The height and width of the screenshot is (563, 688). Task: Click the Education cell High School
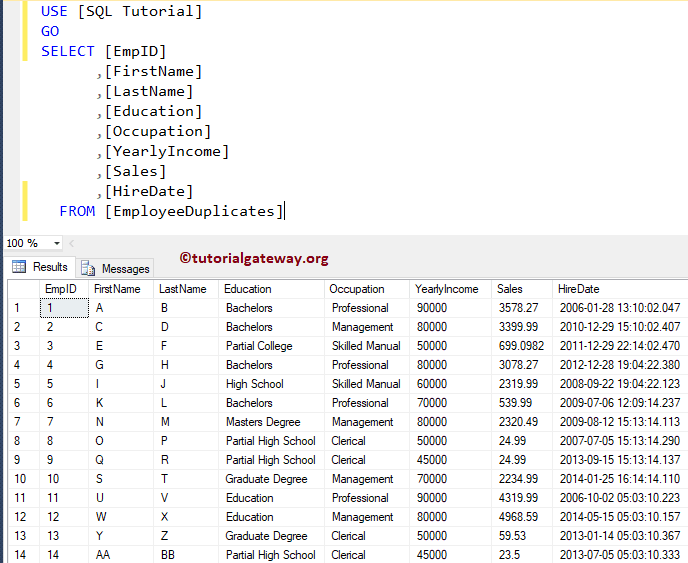click(272, 384)
